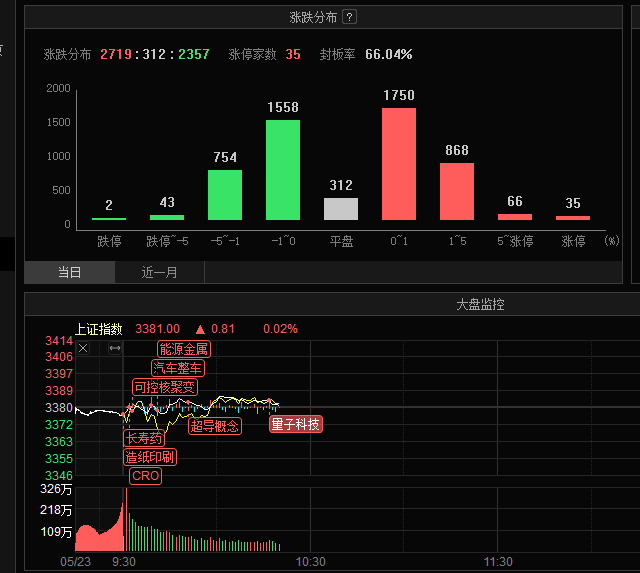Click the 上证指数 index name
640x573 pixels.
point(98,329)
